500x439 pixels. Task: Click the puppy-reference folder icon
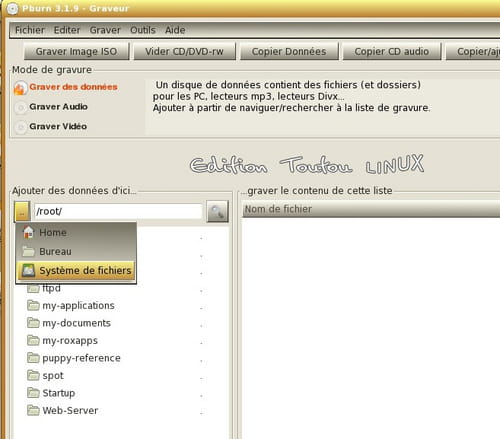pyautogui.click(x=33, y=358)
